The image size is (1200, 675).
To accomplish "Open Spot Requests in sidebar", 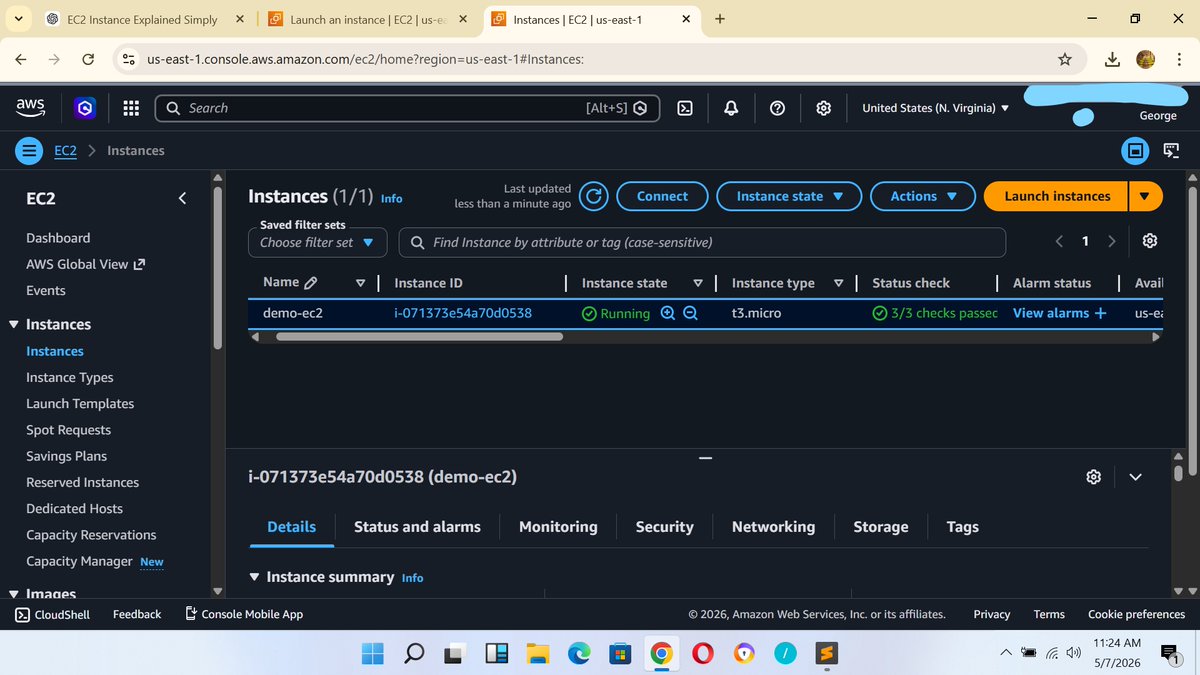I will point(68,430).
